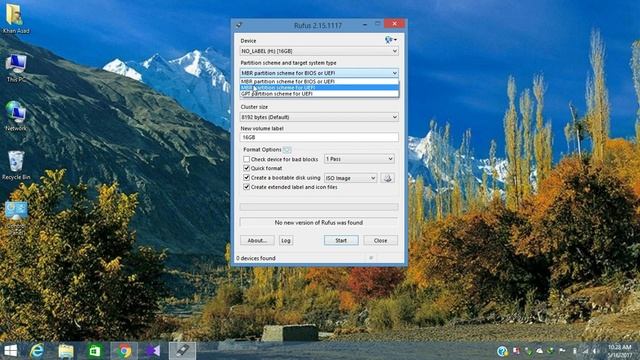Click the Log button
This screenshot has width=640, height=360.
(x=286, y=240)
